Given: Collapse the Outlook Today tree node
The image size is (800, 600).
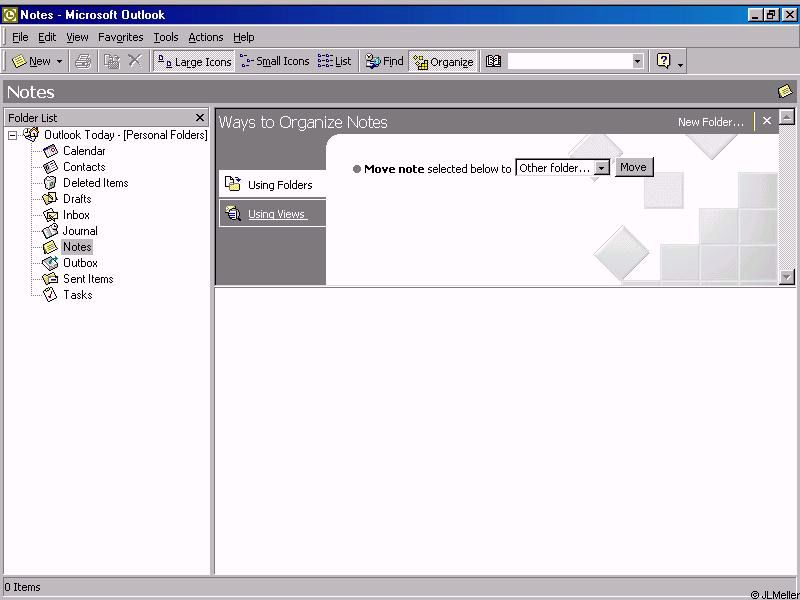Looking at the screenshot, I should click(x=13, y=135).
